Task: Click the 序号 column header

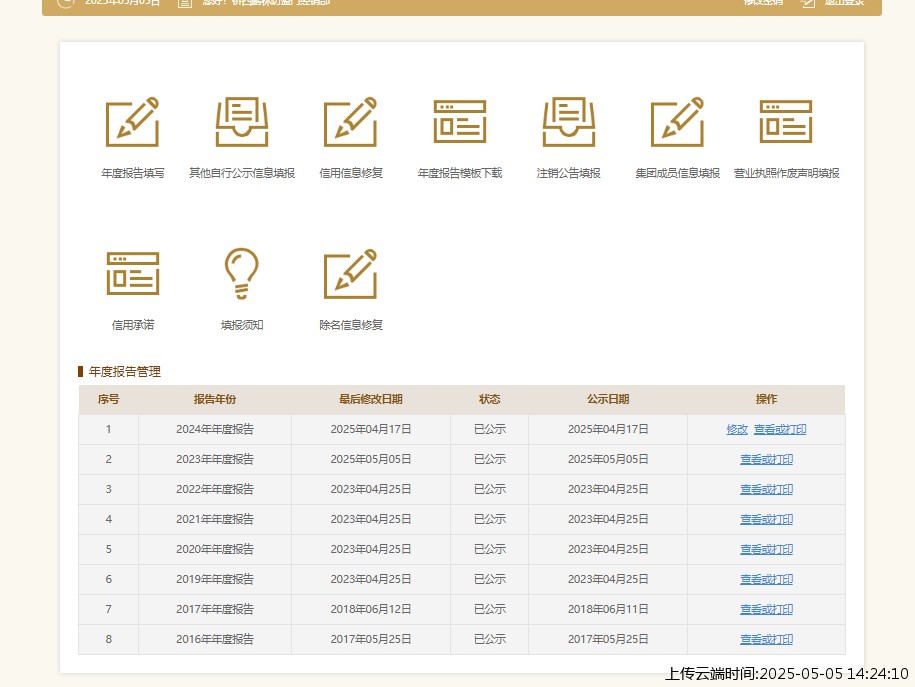Action: [109, 399]
